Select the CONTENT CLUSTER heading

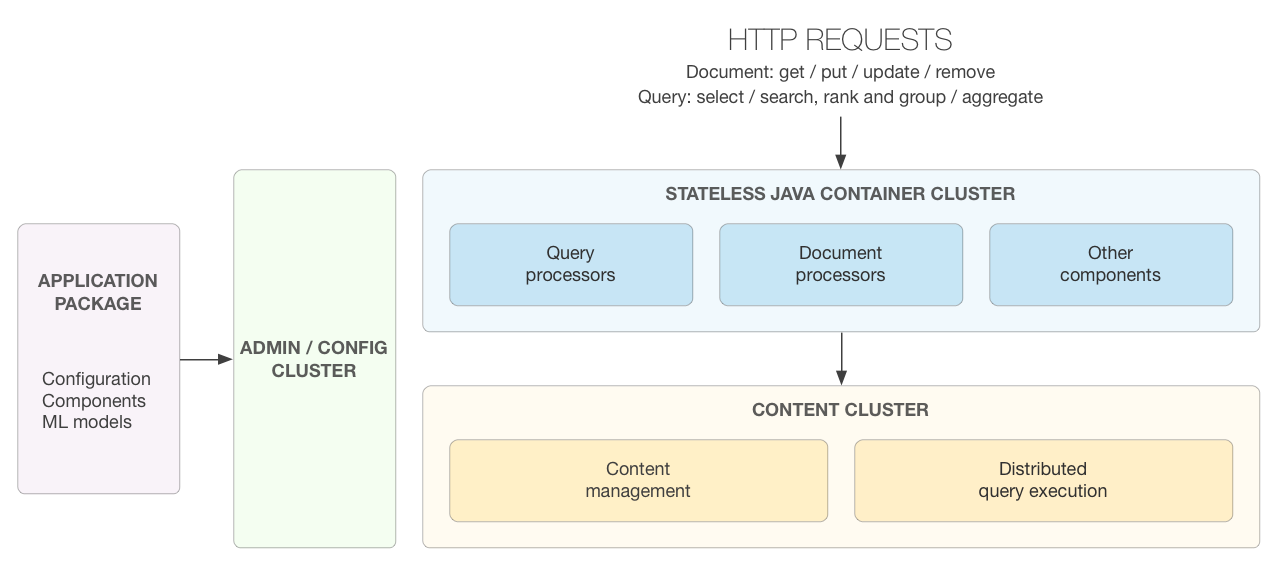840,410
